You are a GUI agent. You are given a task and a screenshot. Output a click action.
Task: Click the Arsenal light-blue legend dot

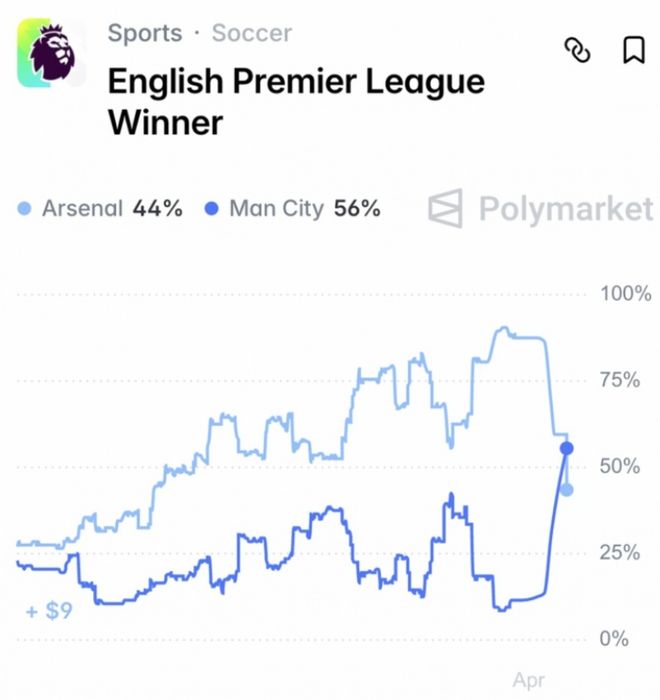[x=25, y=210]
